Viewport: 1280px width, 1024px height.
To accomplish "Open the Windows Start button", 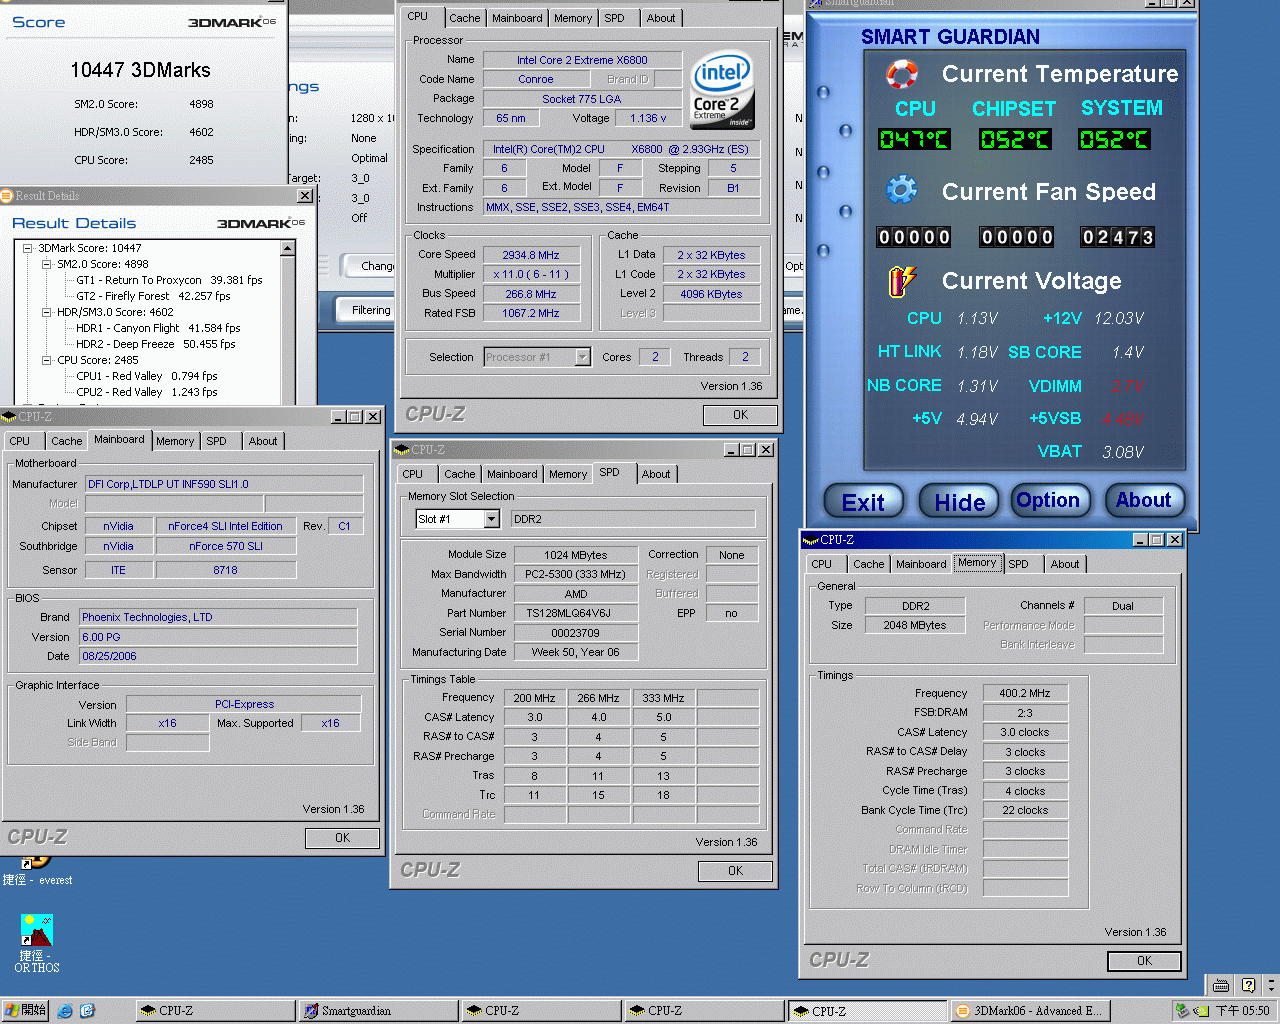I will [25, 1010].
